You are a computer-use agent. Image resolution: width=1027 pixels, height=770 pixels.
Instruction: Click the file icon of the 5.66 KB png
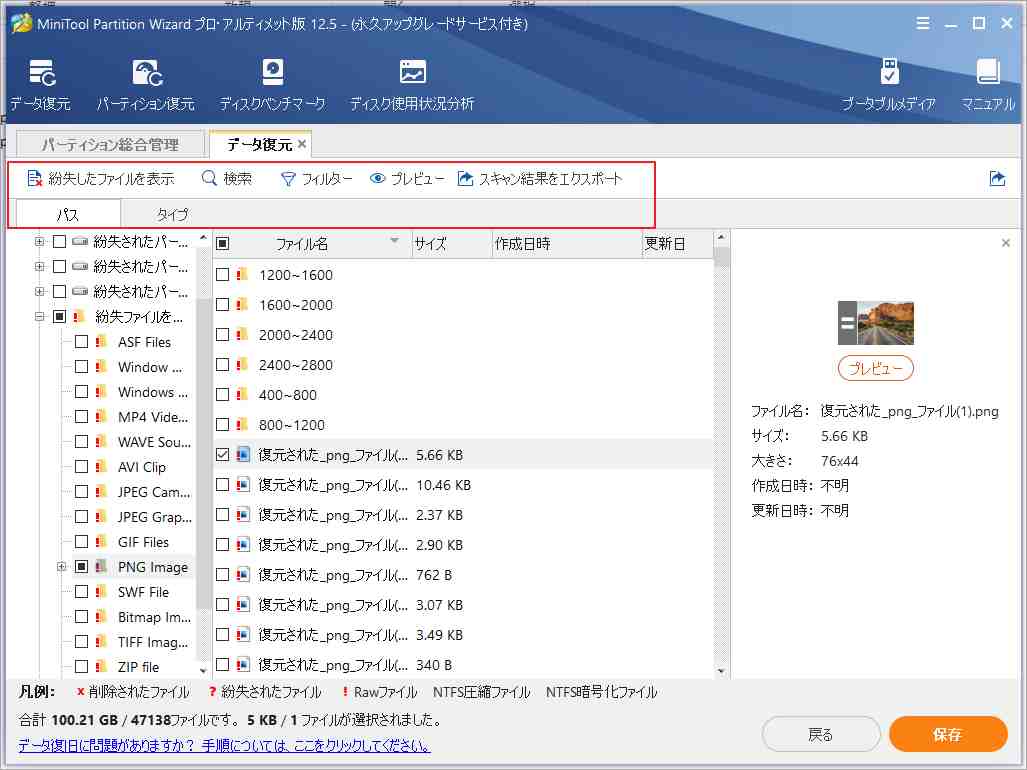(x=243, y=454)
